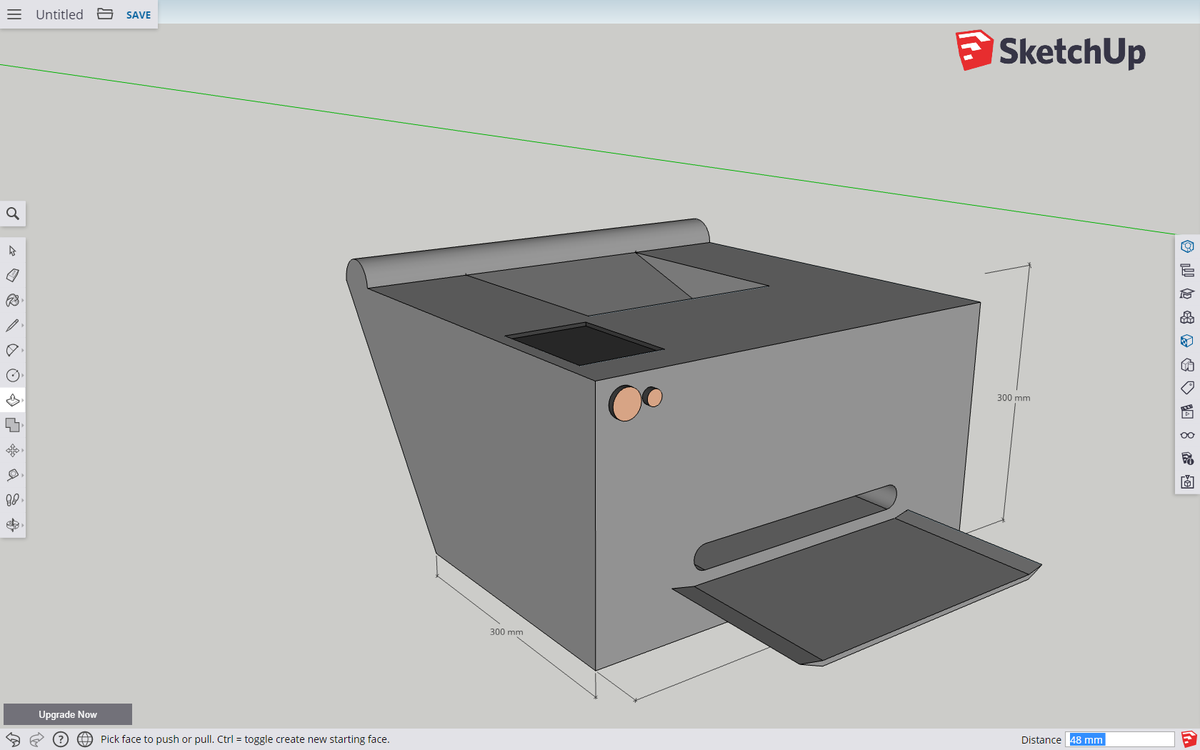
Task: Select the Move tool
Action: 13,450
